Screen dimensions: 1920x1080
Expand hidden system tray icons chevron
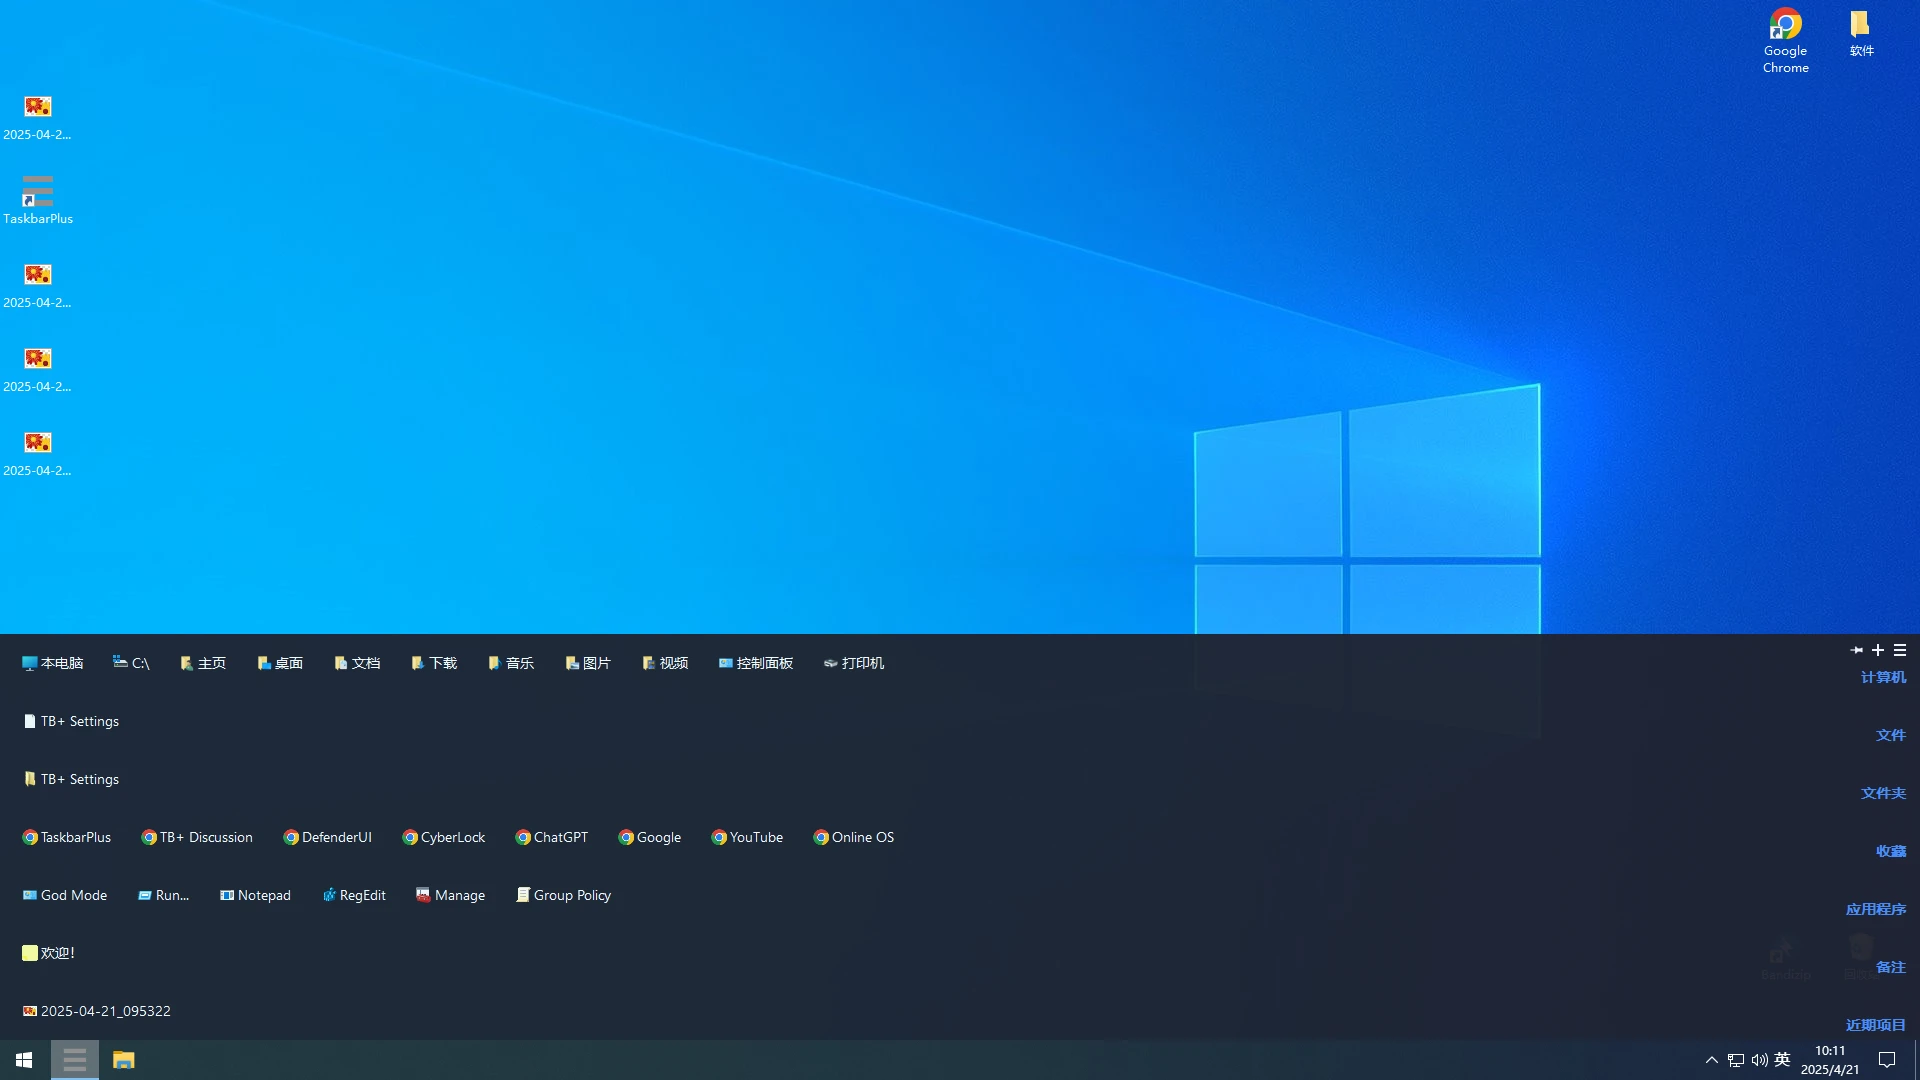pyautogui.click(x=1711, y=1060)
